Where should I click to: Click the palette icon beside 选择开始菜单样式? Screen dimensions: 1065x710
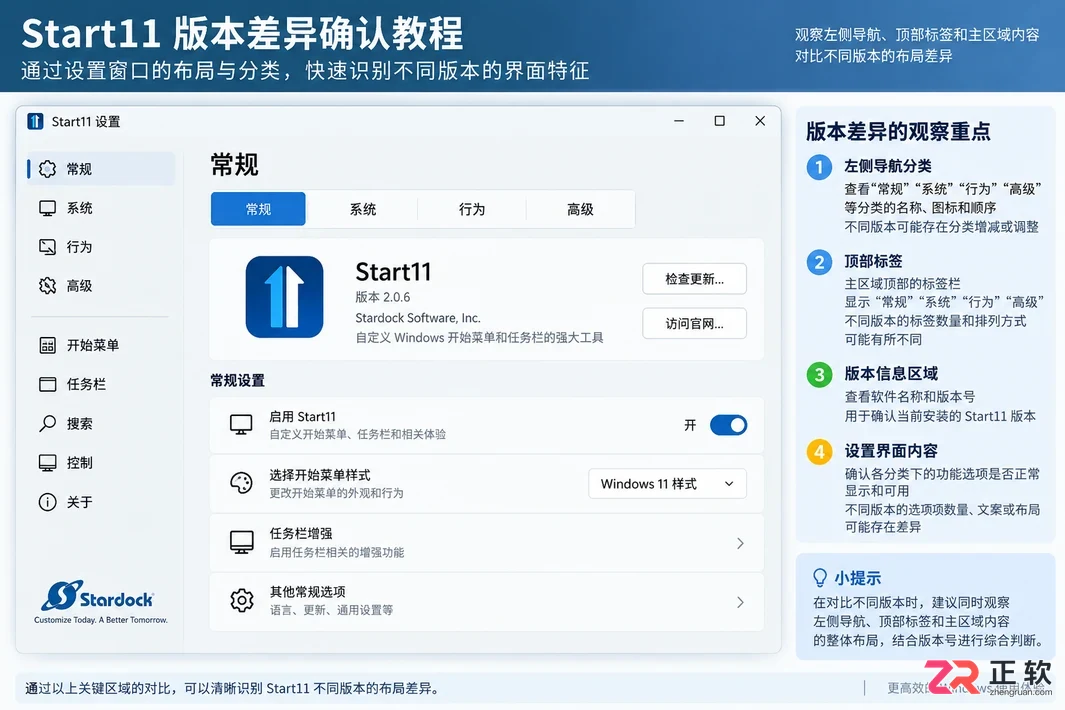(241, 483)
